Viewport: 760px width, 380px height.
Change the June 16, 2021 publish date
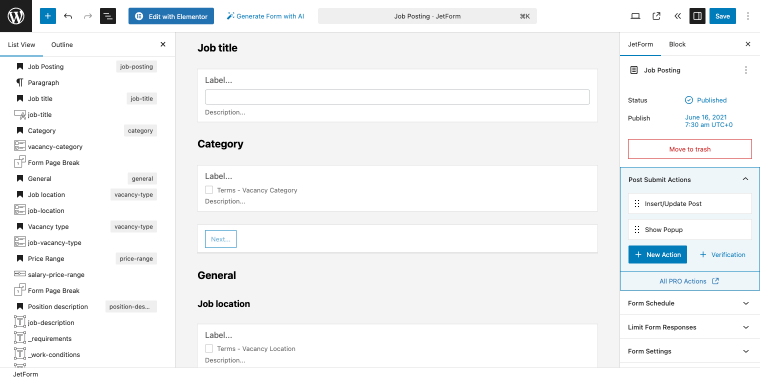[x=708, y=121]
